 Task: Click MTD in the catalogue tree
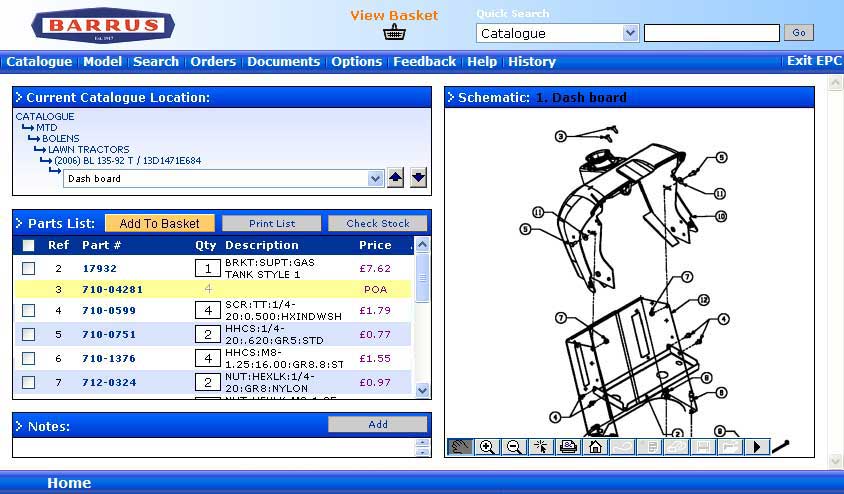coord(46,128)
